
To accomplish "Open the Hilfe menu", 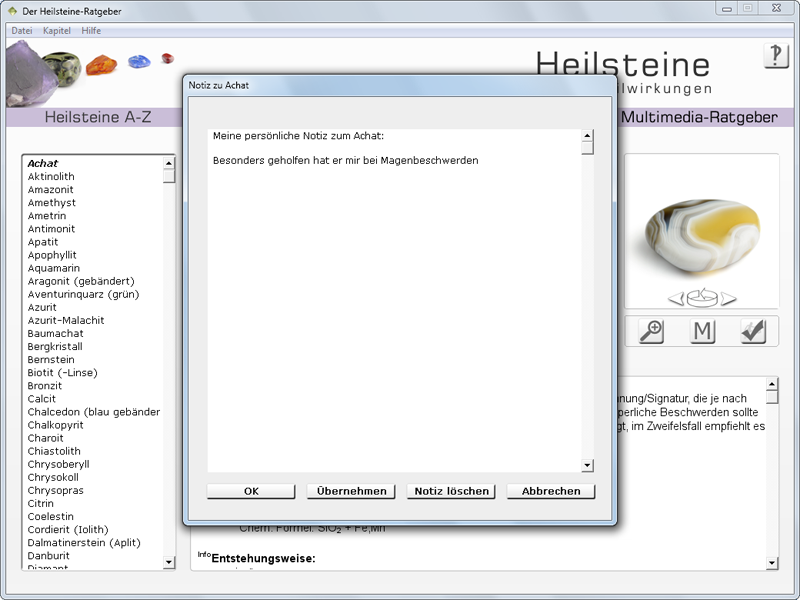I will click(x=91, y=31).
